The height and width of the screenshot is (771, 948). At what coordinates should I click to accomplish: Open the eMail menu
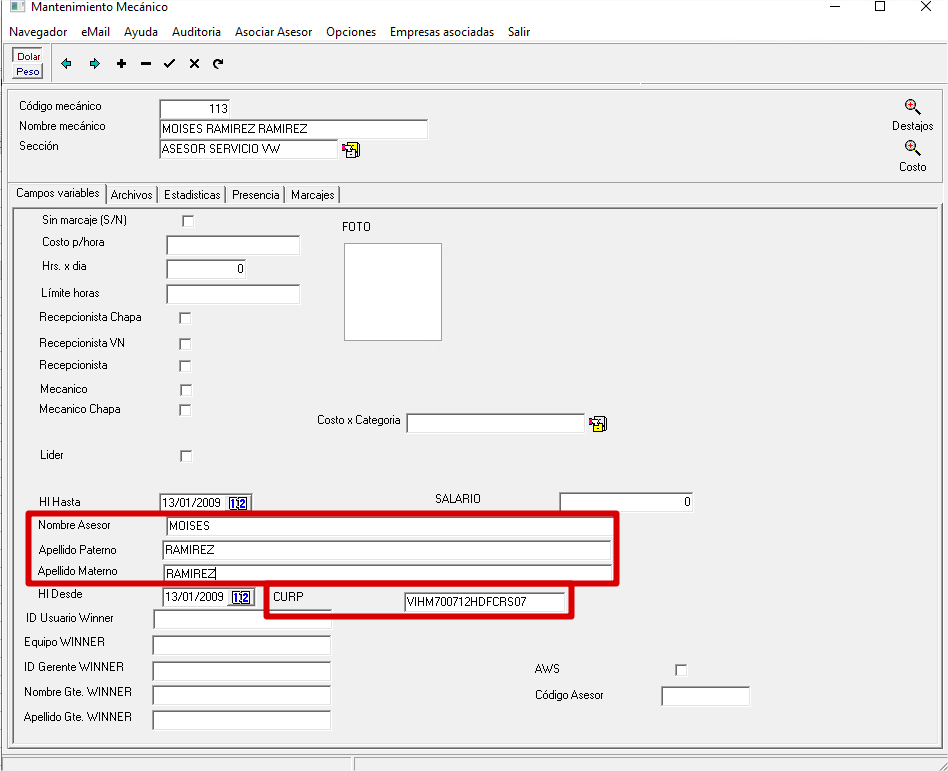click(x=96, y=32)
